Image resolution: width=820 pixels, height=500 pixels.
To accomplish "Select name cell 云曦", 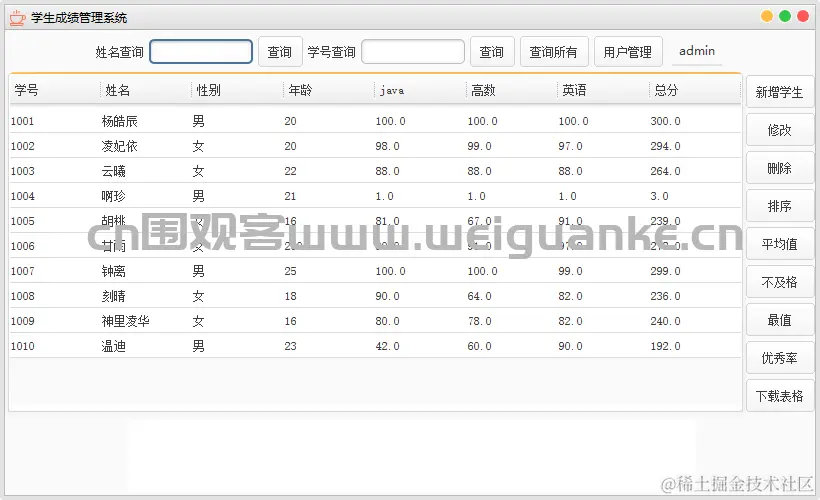I will [113, 171].
